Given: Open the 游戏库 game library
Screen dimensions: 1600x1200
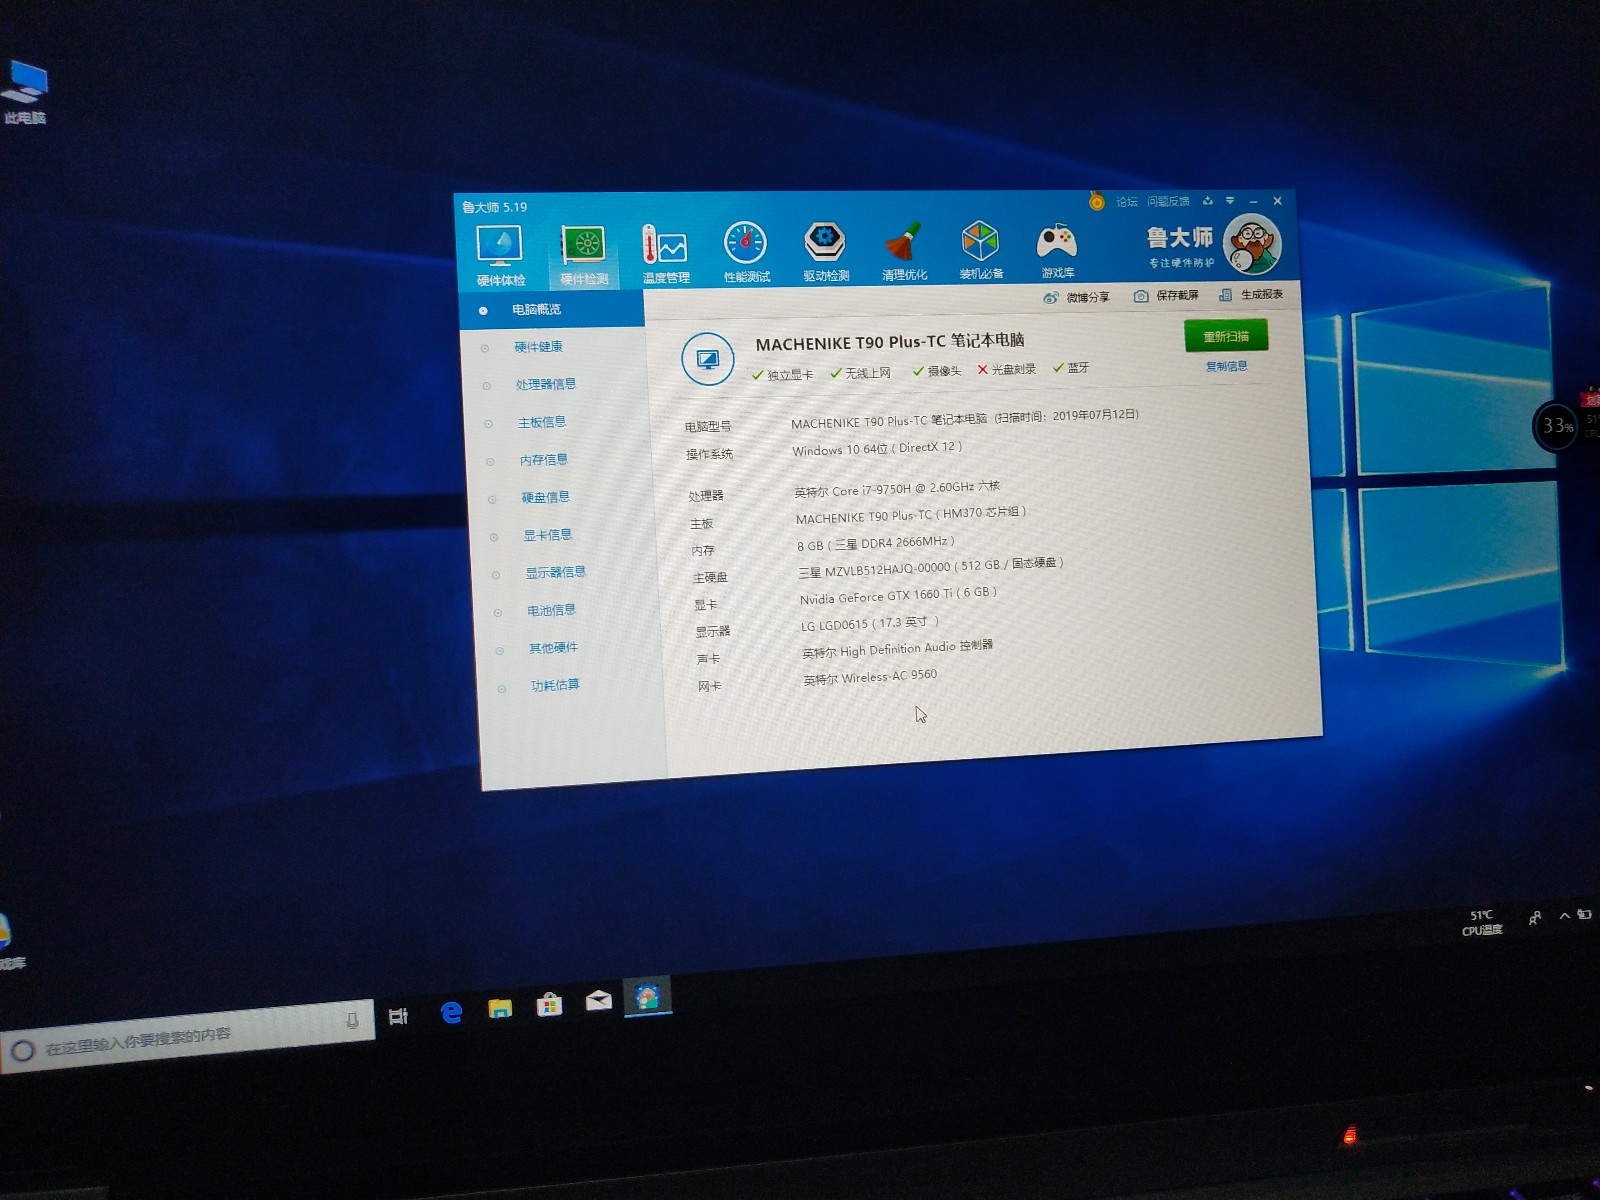Looking at the screenshot, I should [x=1057, y=249].
